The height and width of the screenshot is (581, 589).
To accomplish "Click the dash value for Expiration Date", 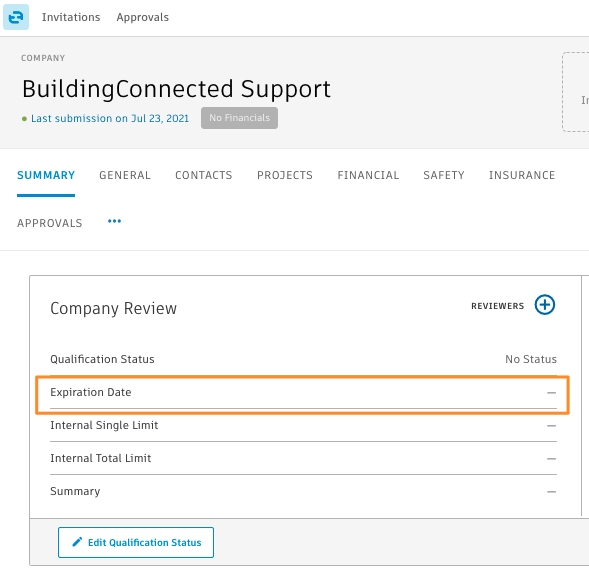I will [x=551, y=393].
